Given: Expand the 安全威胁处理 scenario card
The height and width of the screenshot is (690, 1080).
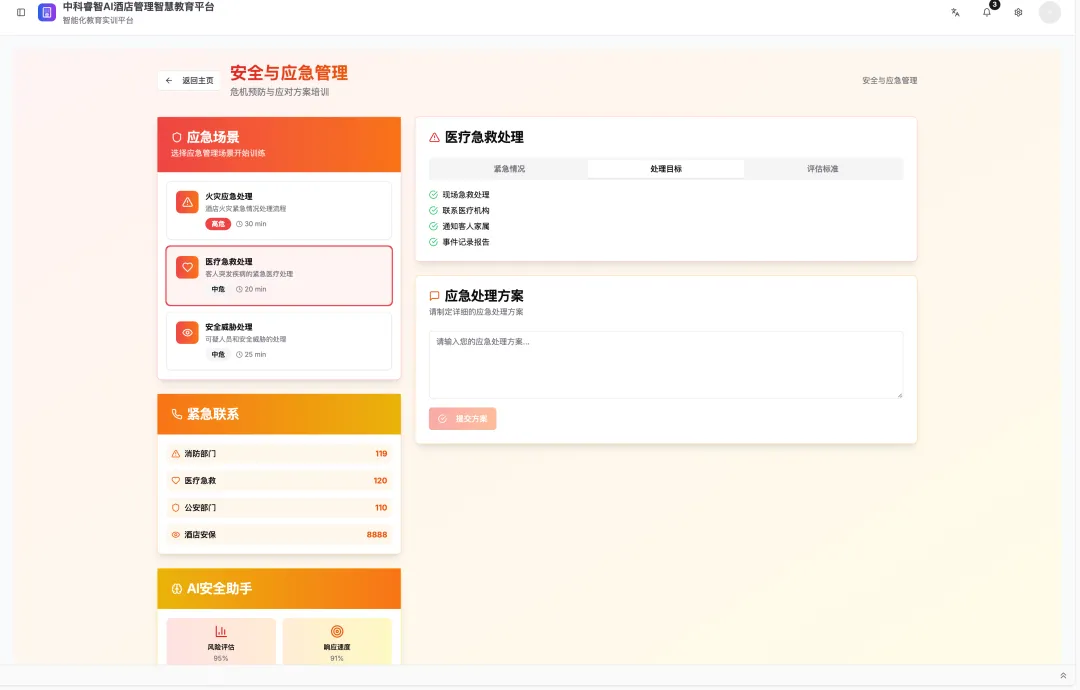Looking at the screenshot, I should tap(279, 341).
